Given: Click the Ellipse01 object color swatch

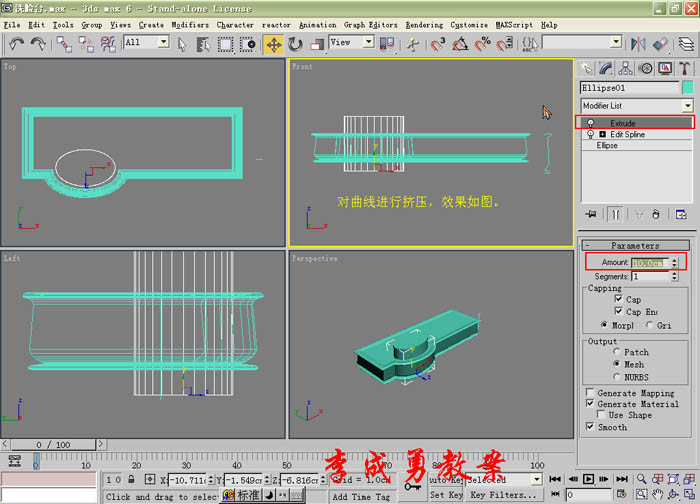Looking at the screenshot, I should [x=688, y=87].
